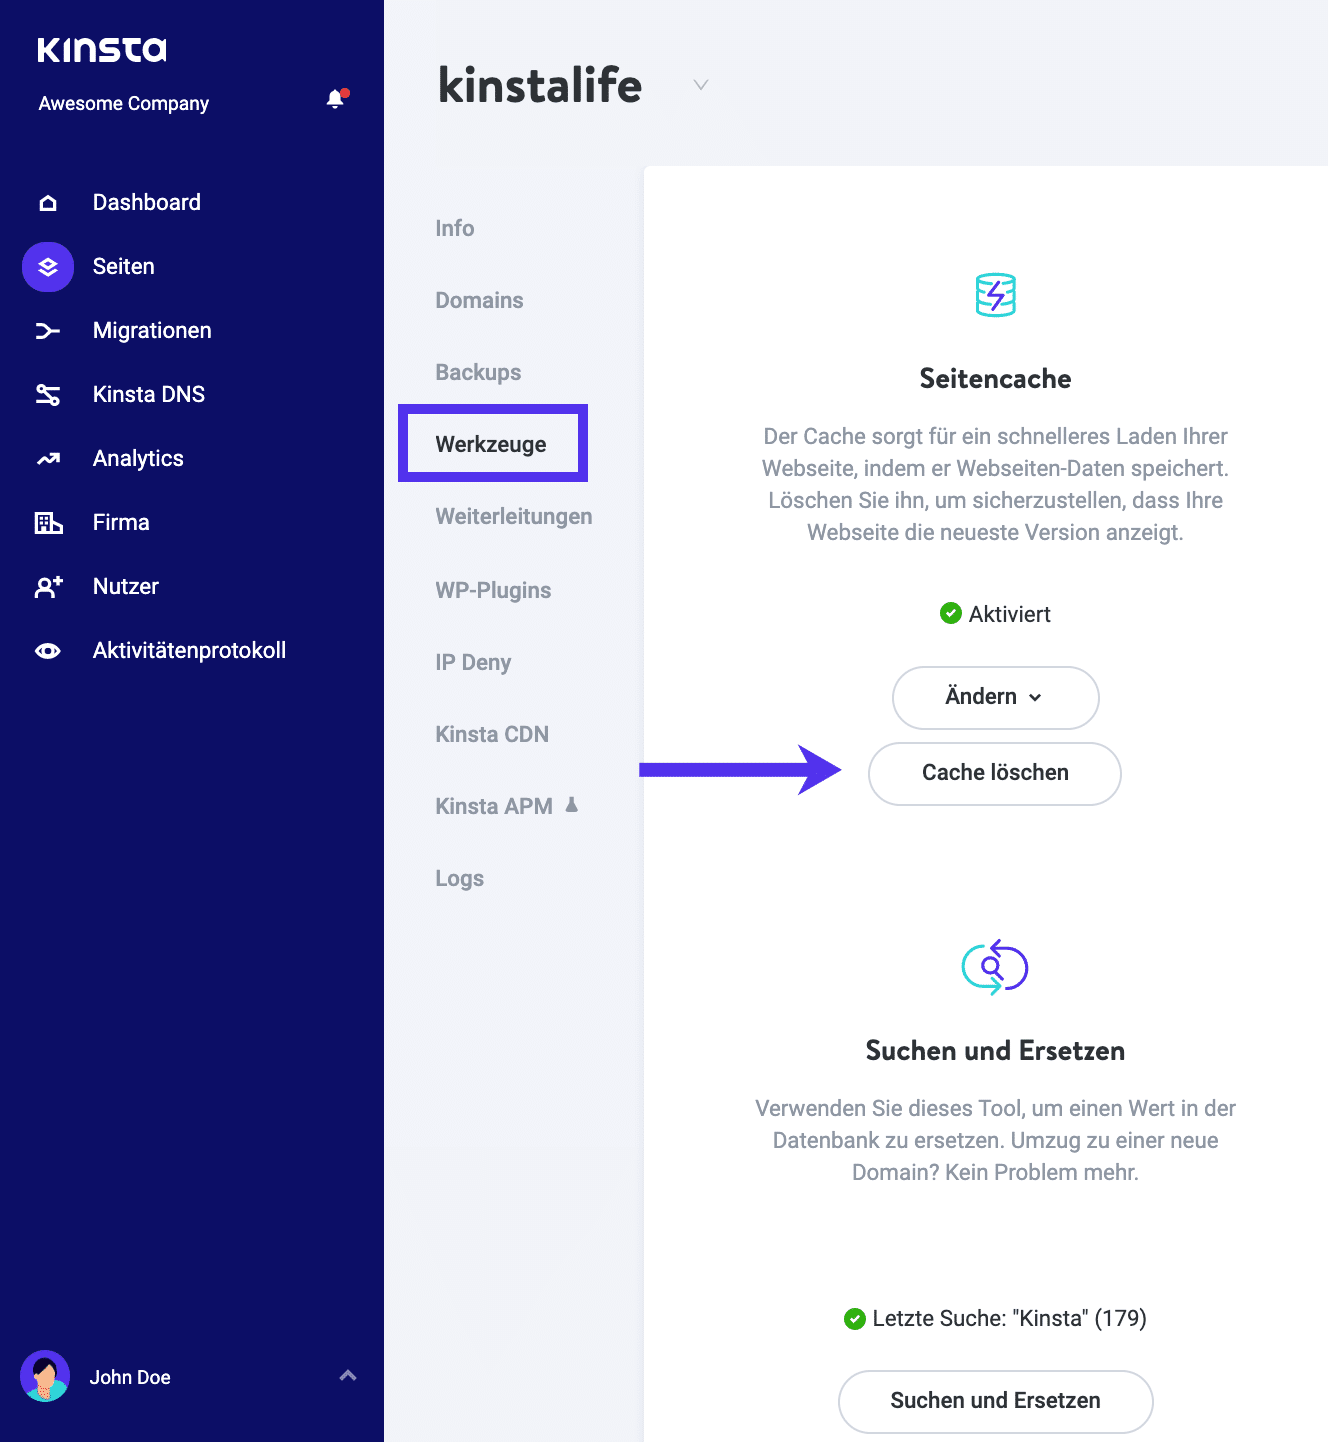The width and height of the screenshot is (1328, 1442).
Task: Expand the kinstalife site name dropdown
Action: (699, 85)
